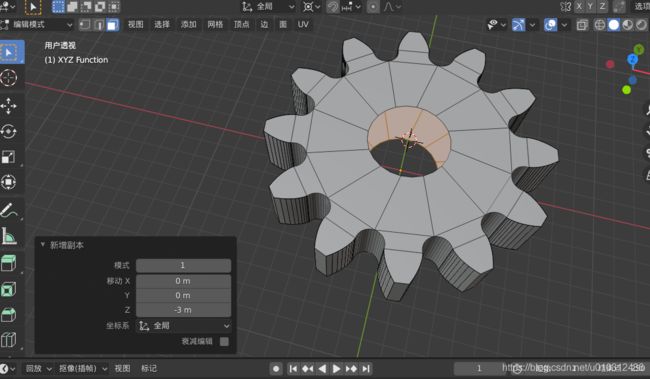The width and height of the screenshot is (650, 379).
Task: Open proportional falloff dropdown
Action: point(392,7)
